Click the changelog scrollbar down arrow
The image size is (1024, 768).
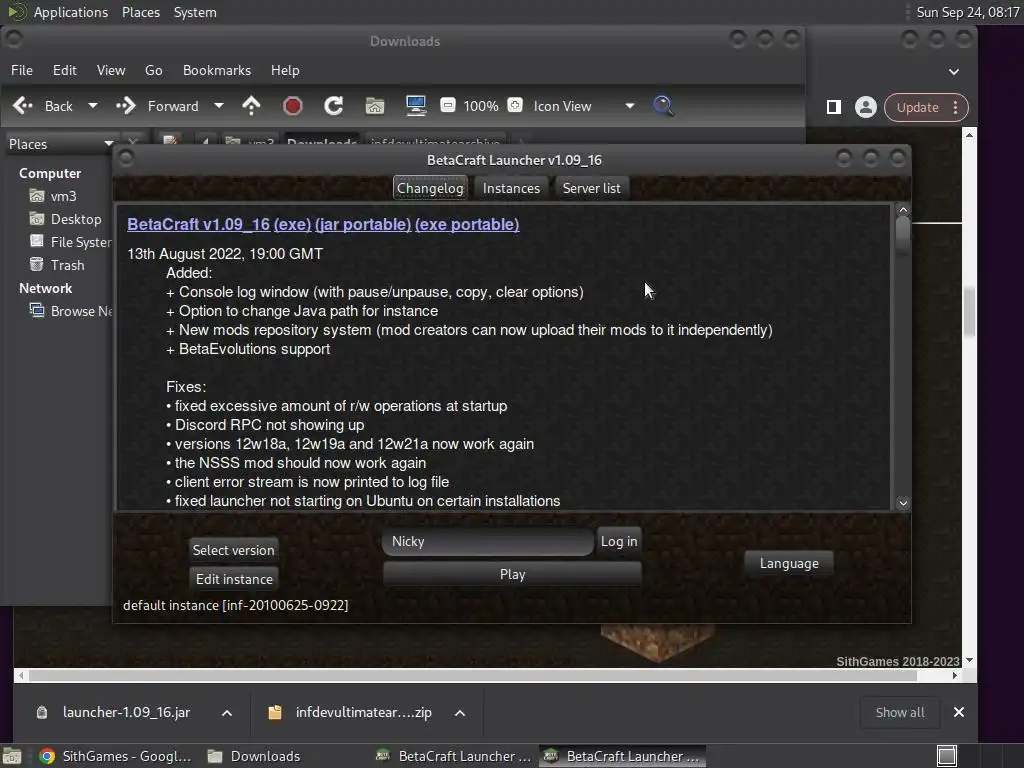(x=903, y=503)
